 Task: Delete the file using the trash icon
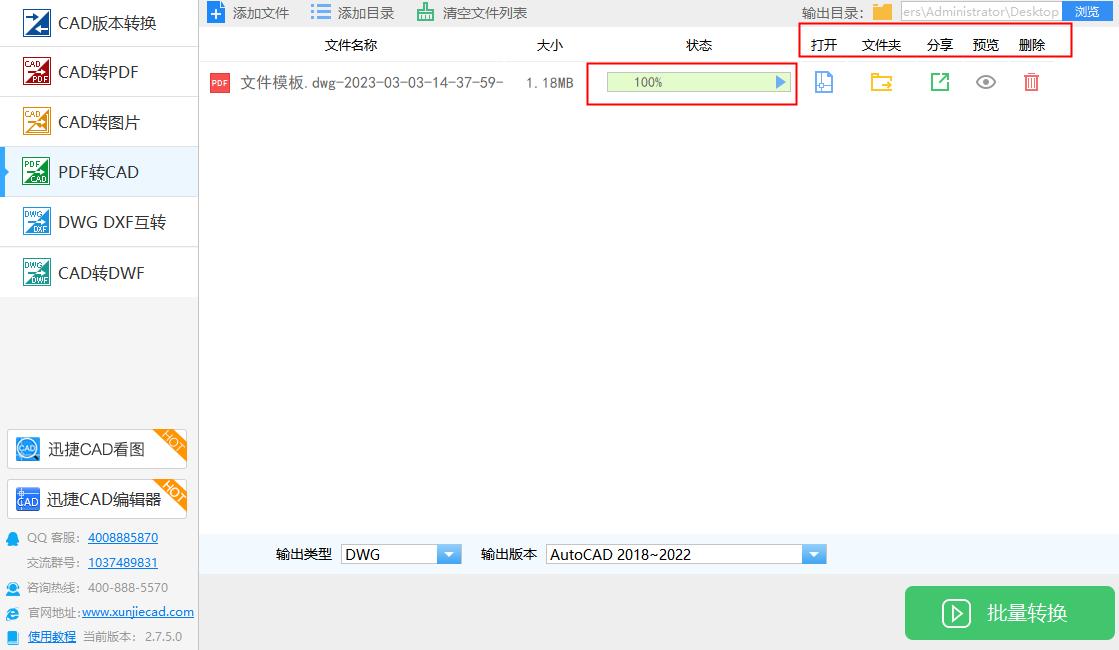pyautogui.click(x=1032, y=82)
